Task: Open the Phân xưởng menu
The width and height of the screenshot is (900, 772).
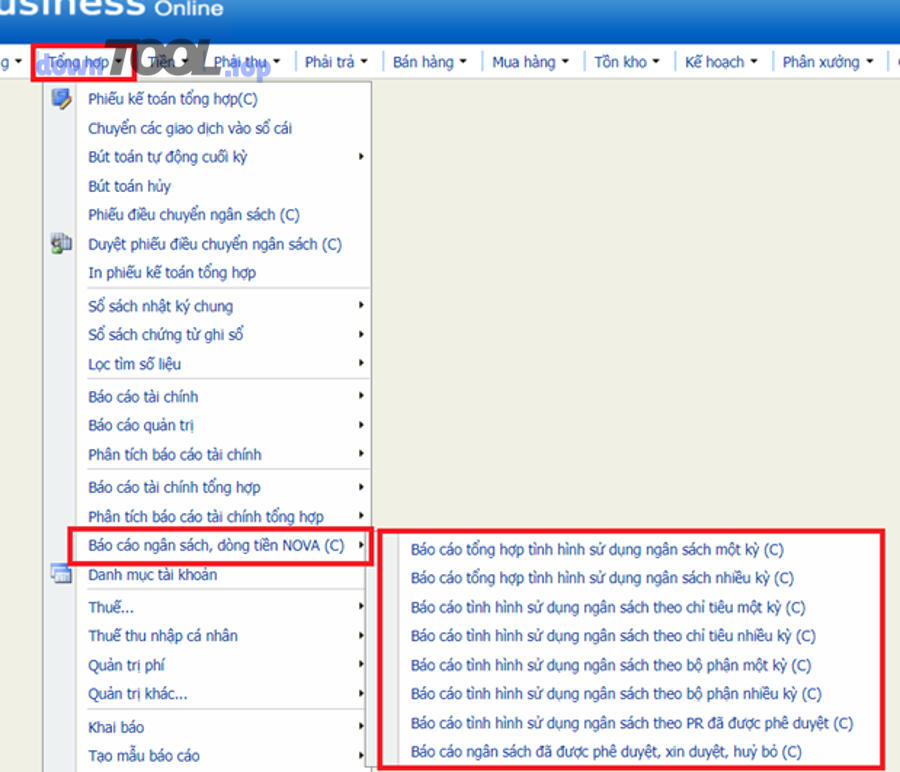Action: click(x=827, y=62)
